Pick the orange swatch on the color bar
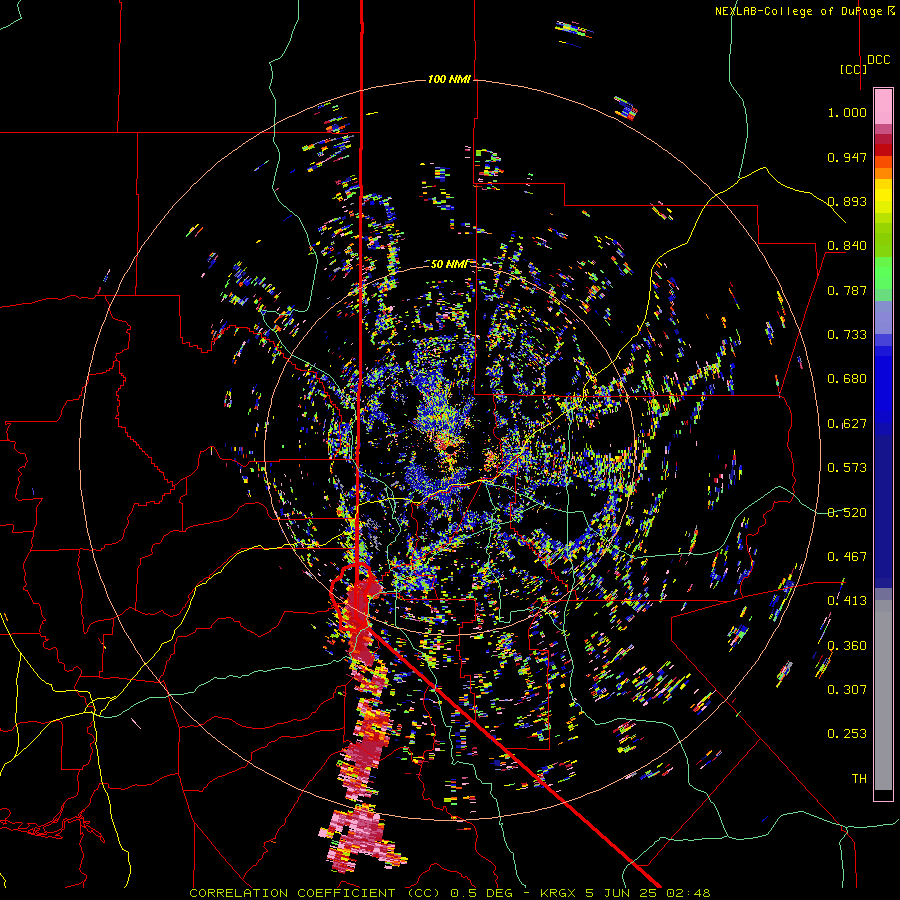Image resolution: width=900 pixels, height=900 pixels. tap(883, 173)
